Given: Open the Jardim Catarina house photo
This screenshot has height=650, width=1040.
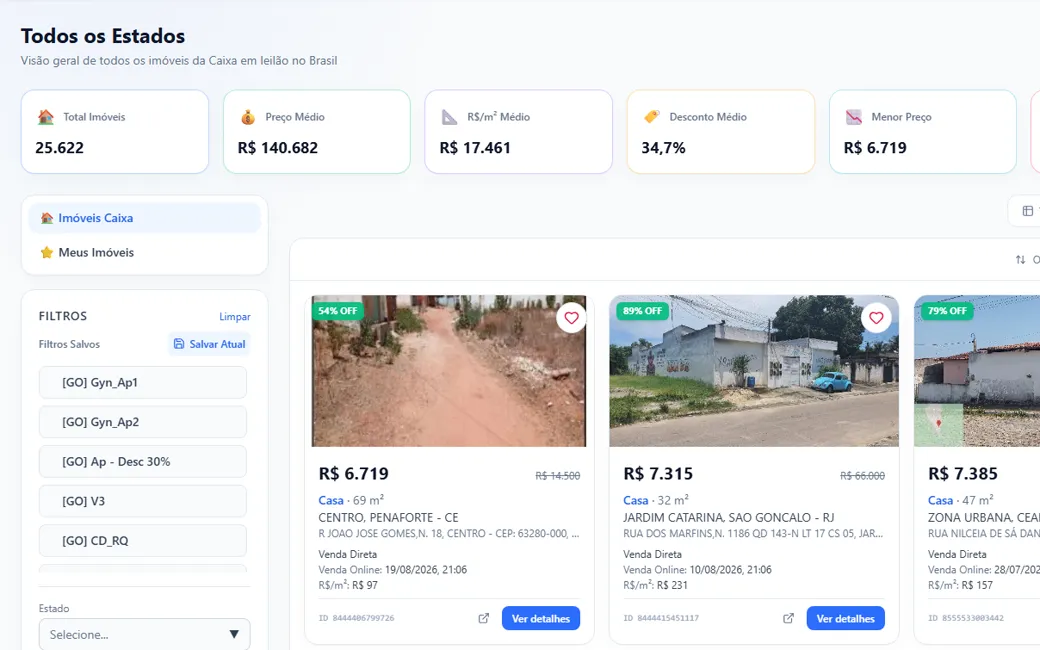Looking at the screenshot, I should click(754, 371).
